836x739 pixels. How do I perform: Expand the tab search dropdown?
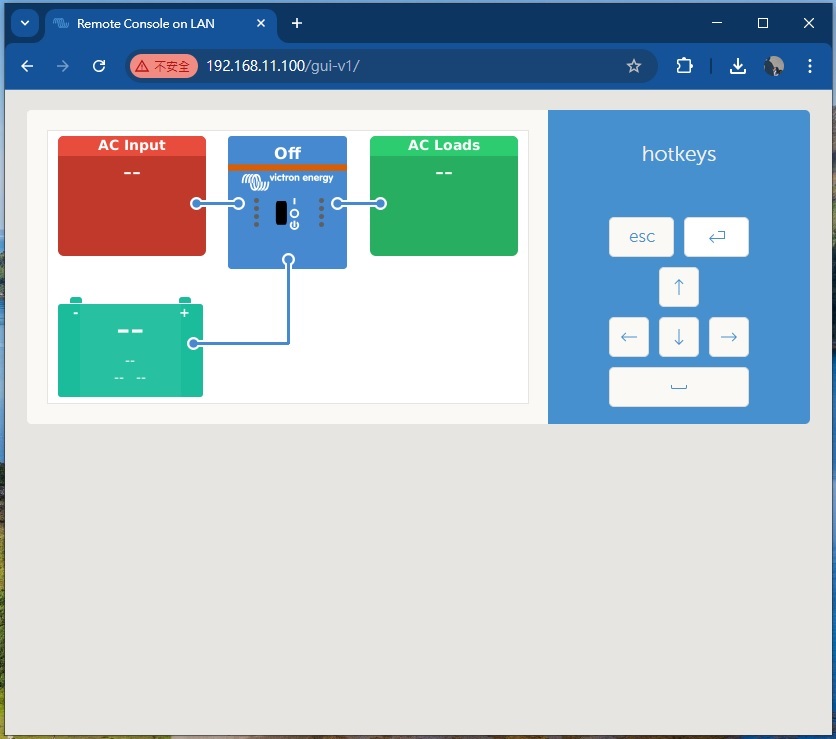[24, 23]
